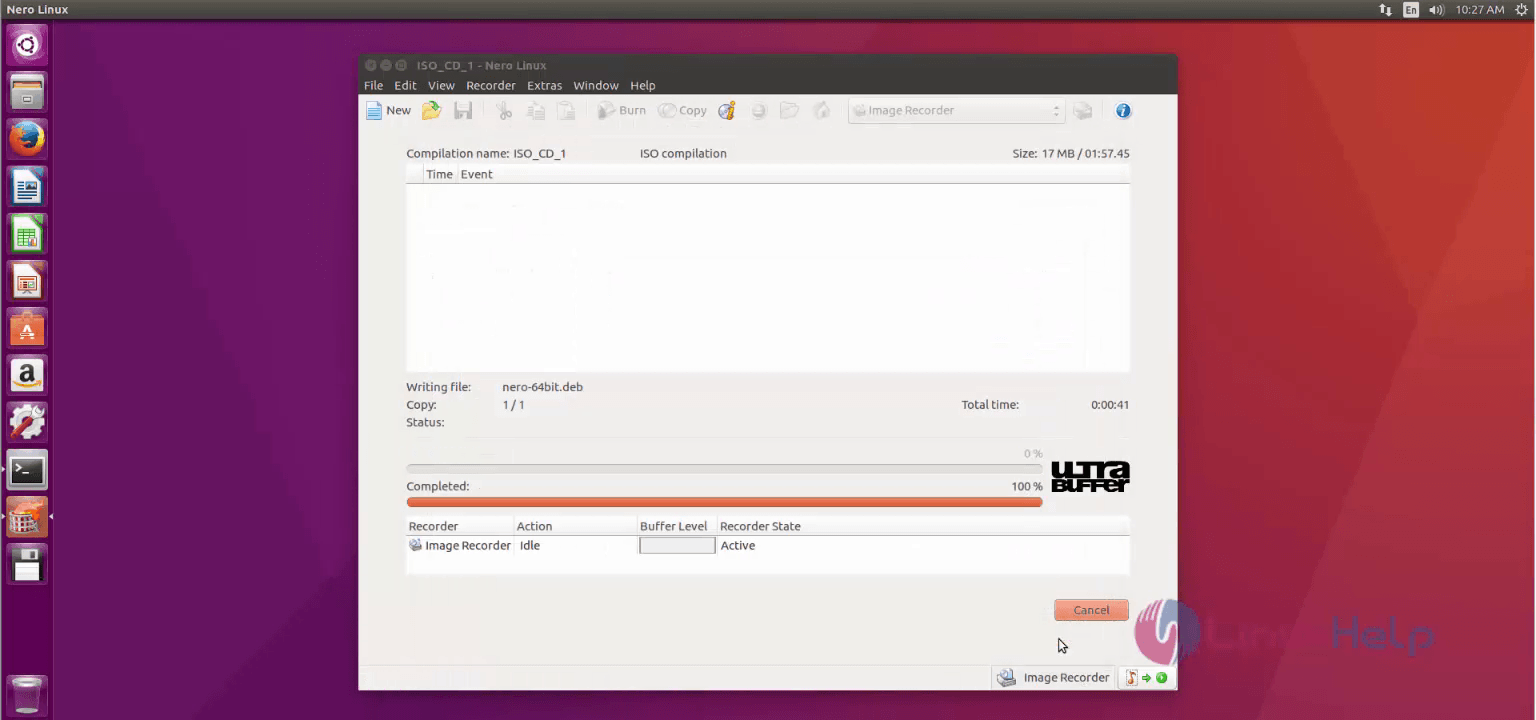The width and height of the screenshot is (1536, 720).
Task: Click the floppy disk launcher icon
Action: (x=27, y=564)
